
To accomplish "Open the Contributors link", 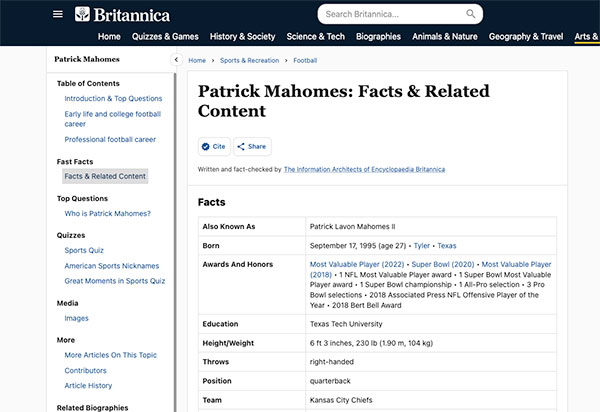I will pos(86,371).
